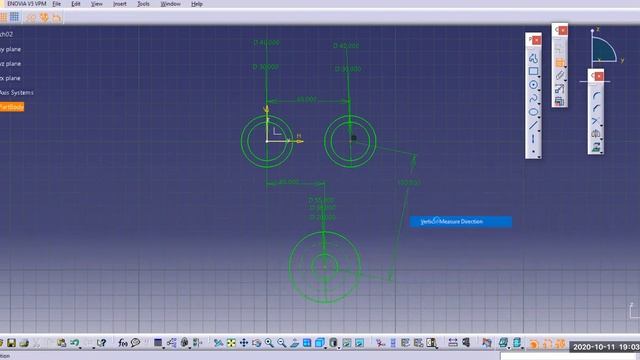The image size is (640, 360).
Task: Click the Normal View icon
Action: 294,343
